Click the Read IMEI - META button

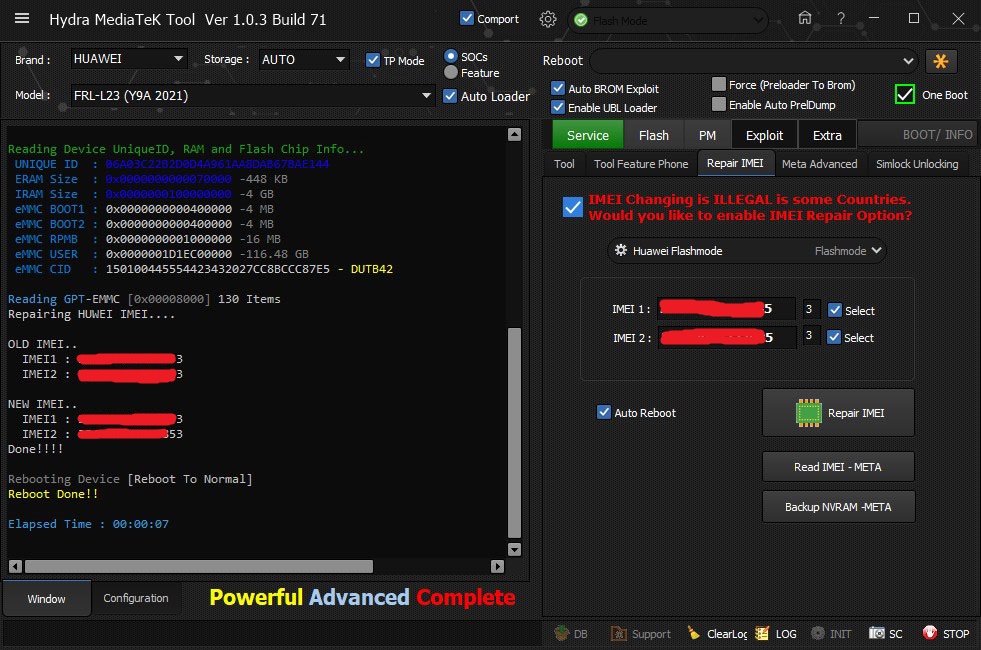click(838, 467)
